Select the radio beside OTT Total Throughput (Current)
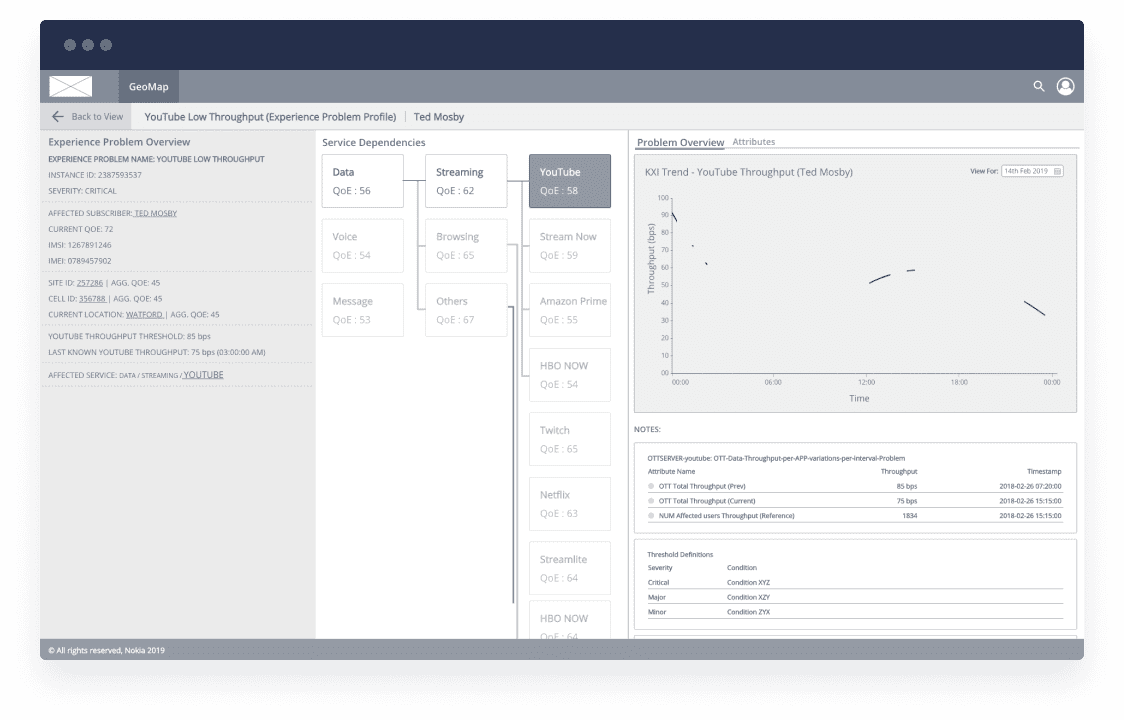Viewport: 1124px width, 720px height. click(651, 500)
